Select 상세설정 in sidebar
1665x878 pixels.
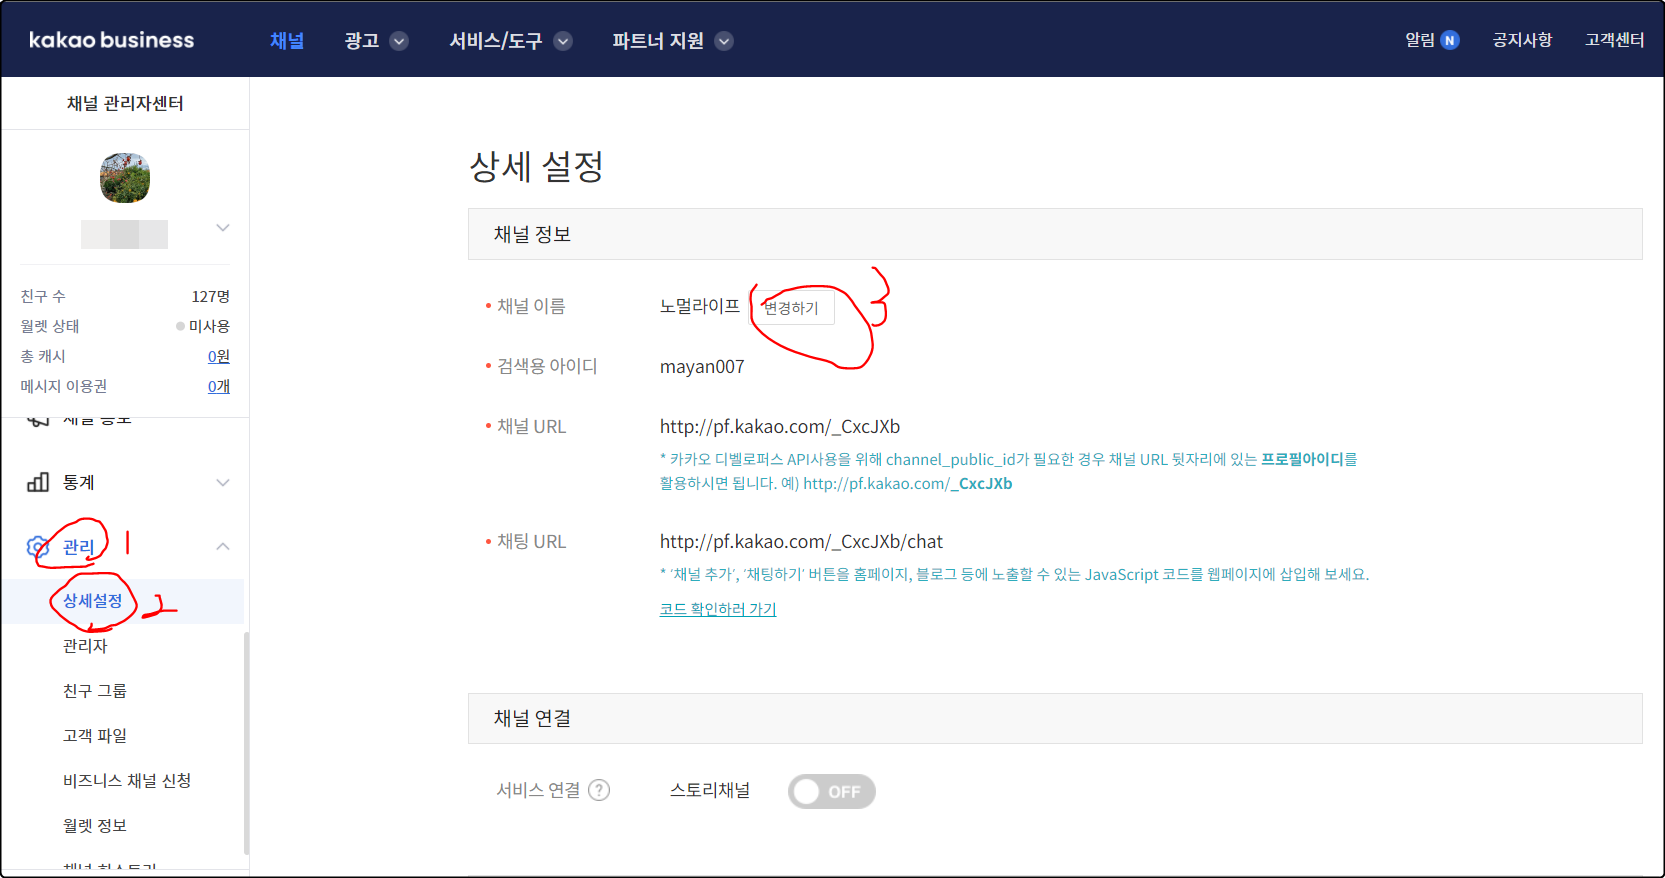(92, 600)
